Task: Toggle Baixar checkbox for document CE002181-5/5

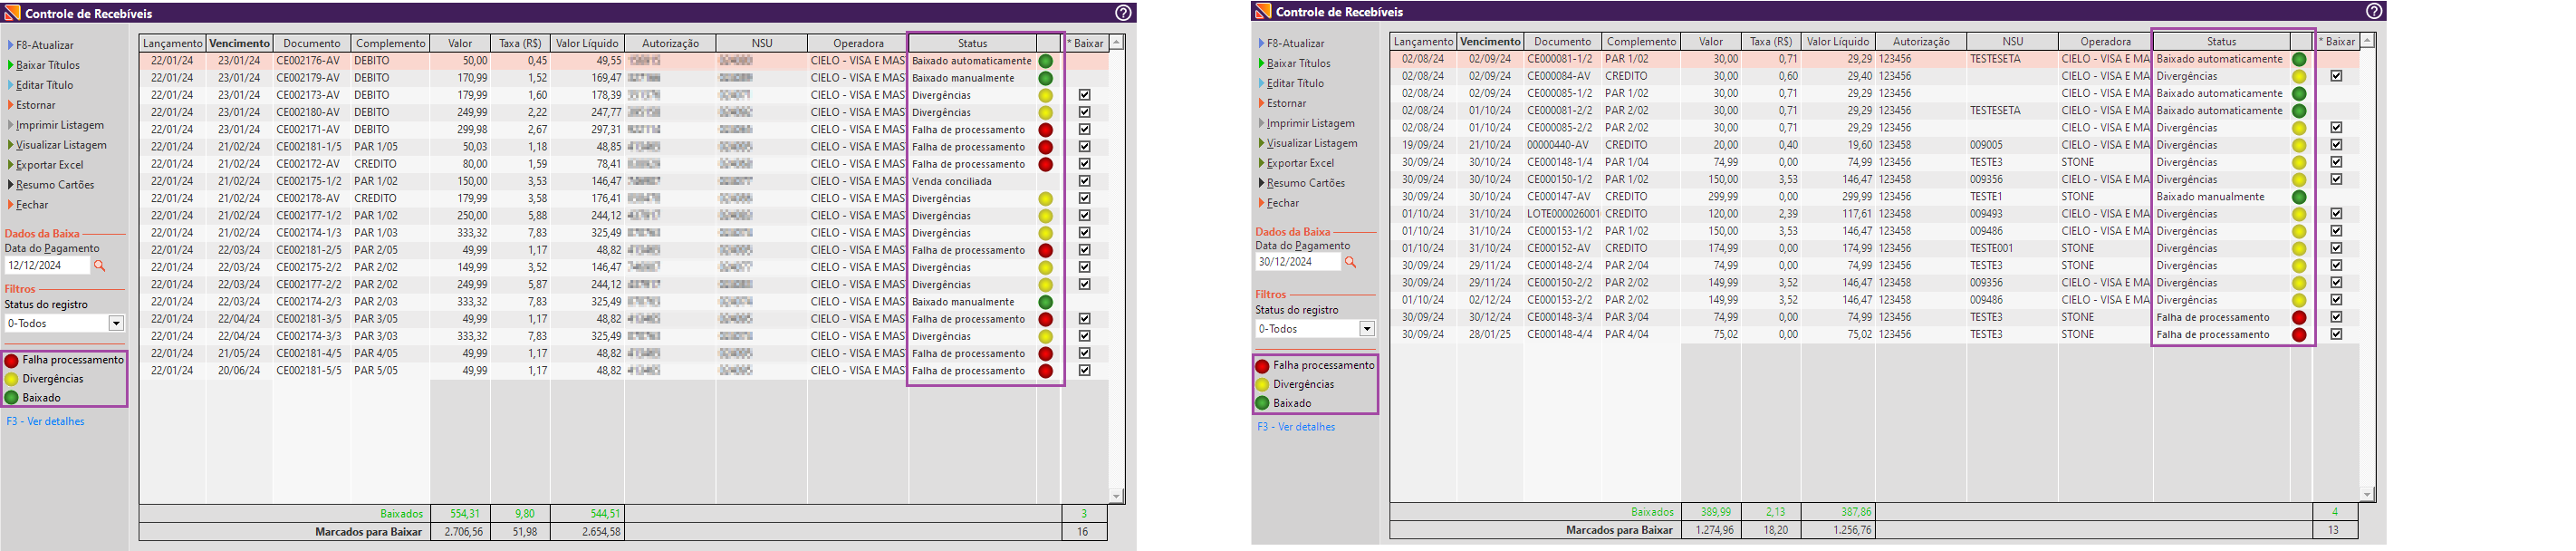Action: click(1084, 371)
